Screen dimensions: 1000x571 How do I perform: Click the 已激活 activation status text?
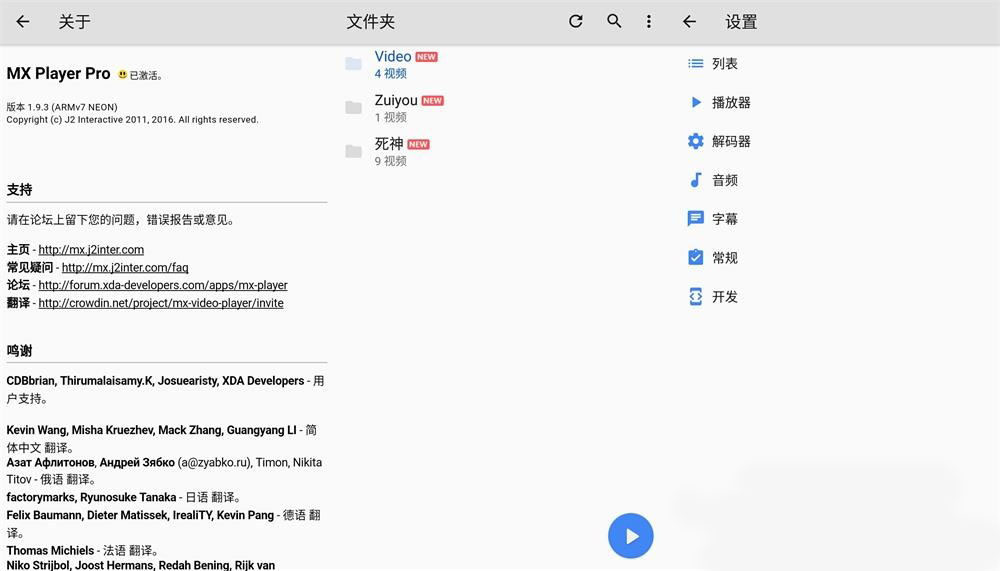[146, 75]
